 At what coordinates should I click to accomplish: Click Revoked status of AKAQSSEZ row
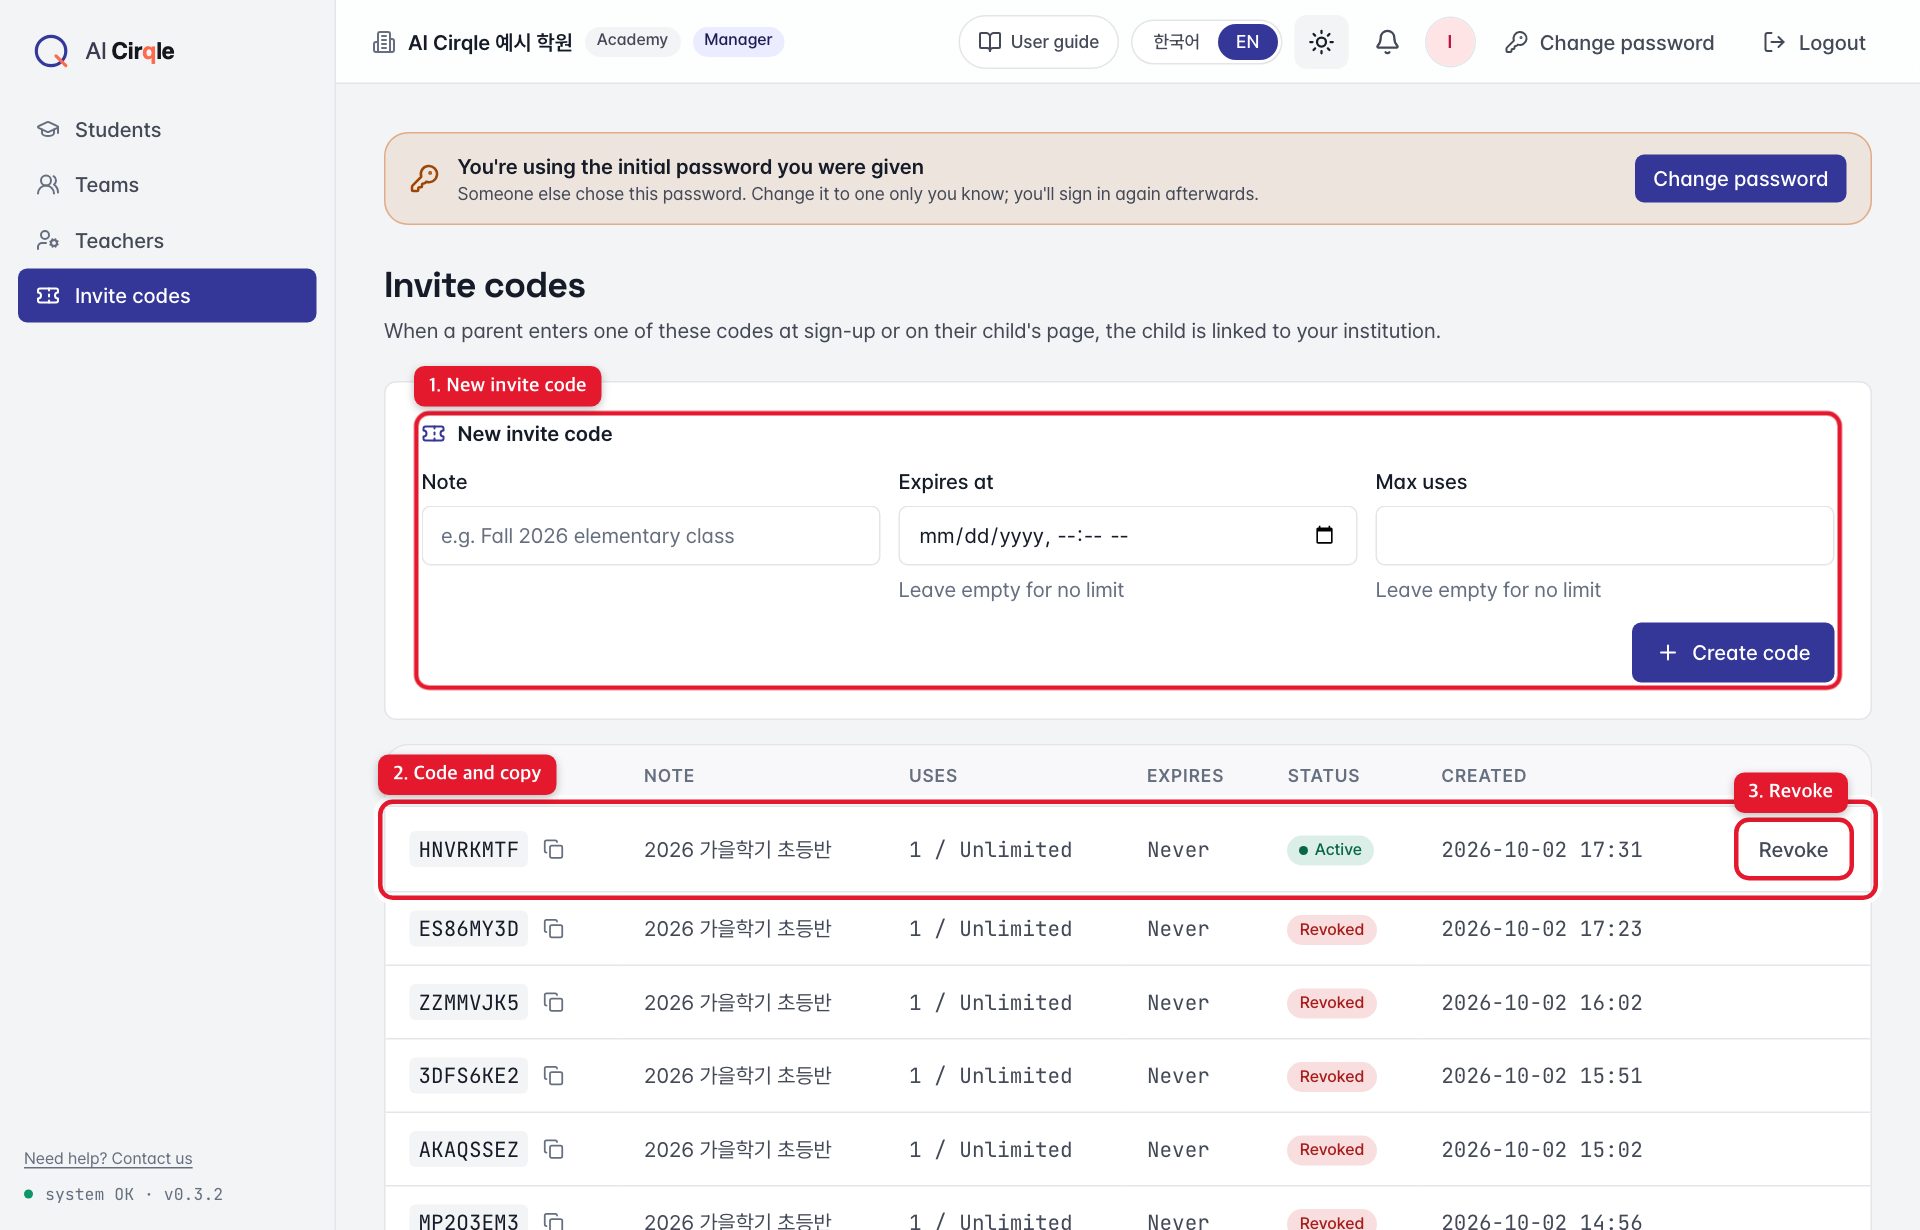[1331, 1149]
